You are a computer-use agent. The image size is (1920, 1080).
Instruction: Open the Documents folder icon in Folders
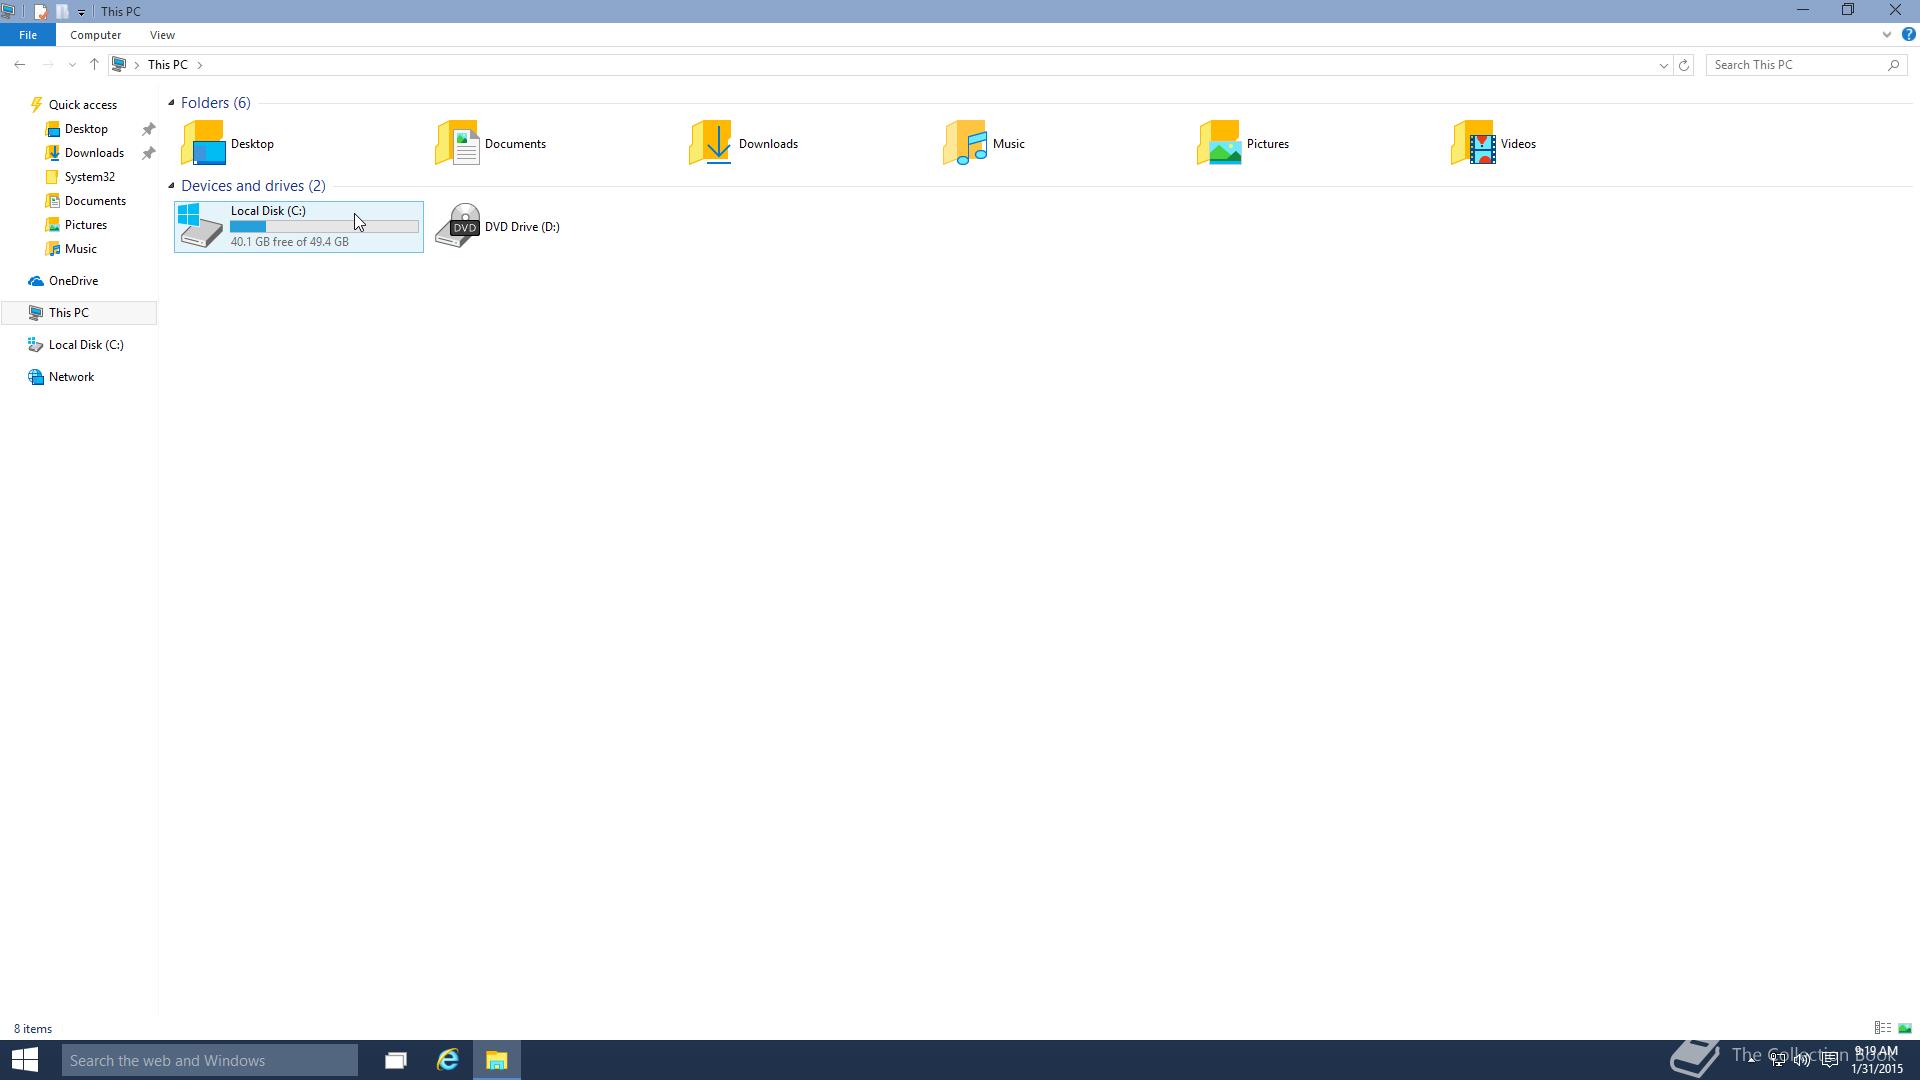coord(457,143)
